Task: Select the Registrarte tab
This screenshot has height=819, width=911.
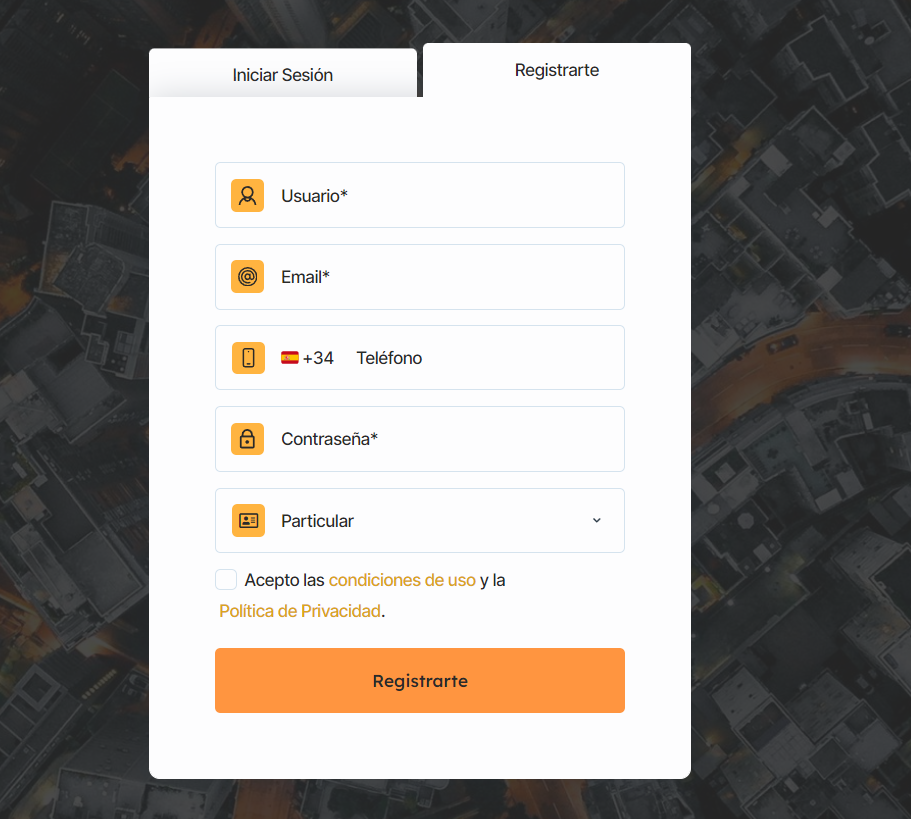Action: tap(557, 70)
